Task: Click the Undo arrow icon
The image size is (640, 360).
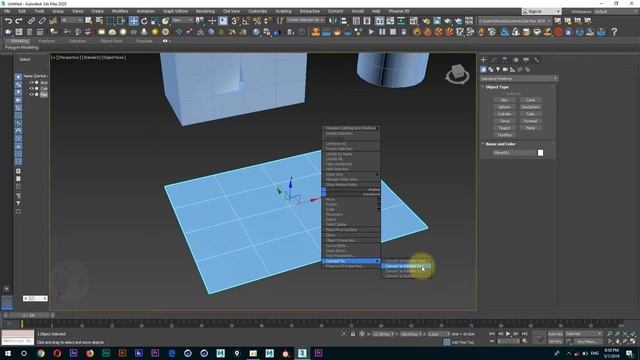Action: tap(8, 21)
